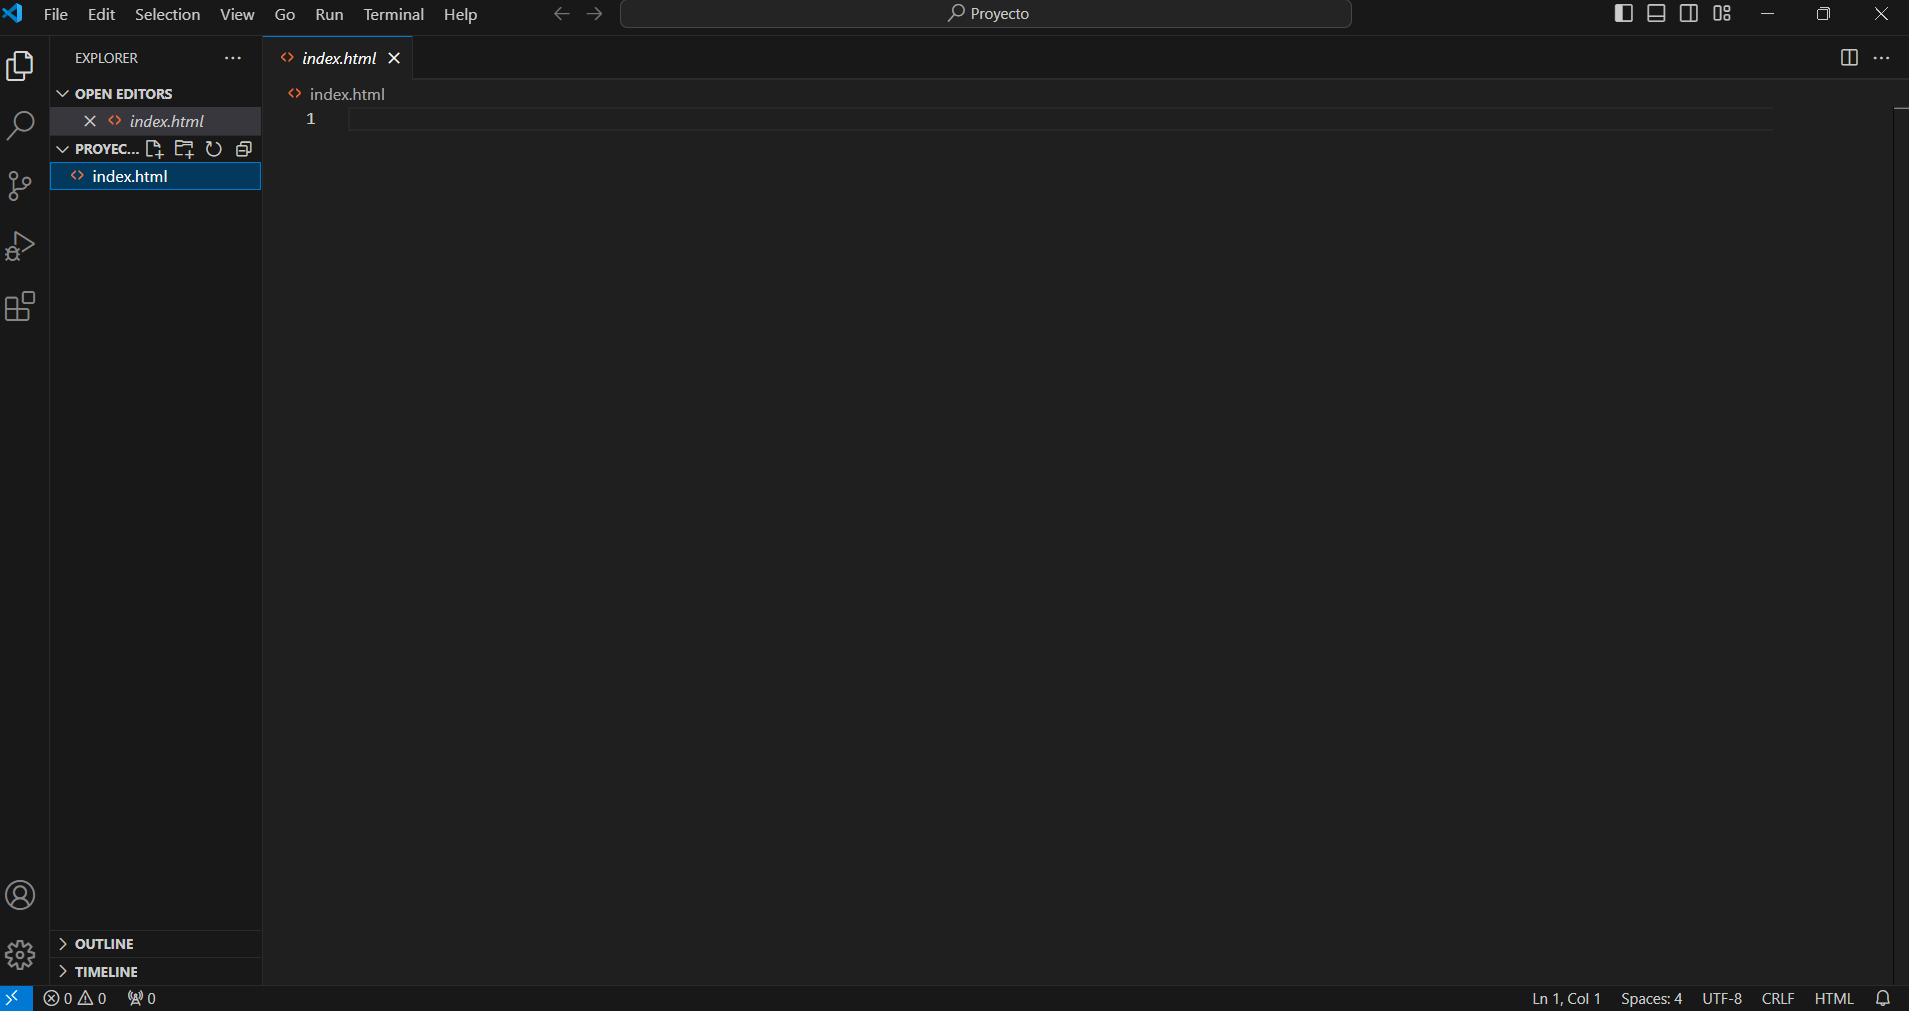The image size is (1909, 1011).
Task: Click the Proyecto command center search box
Action: tap(985, 14)
